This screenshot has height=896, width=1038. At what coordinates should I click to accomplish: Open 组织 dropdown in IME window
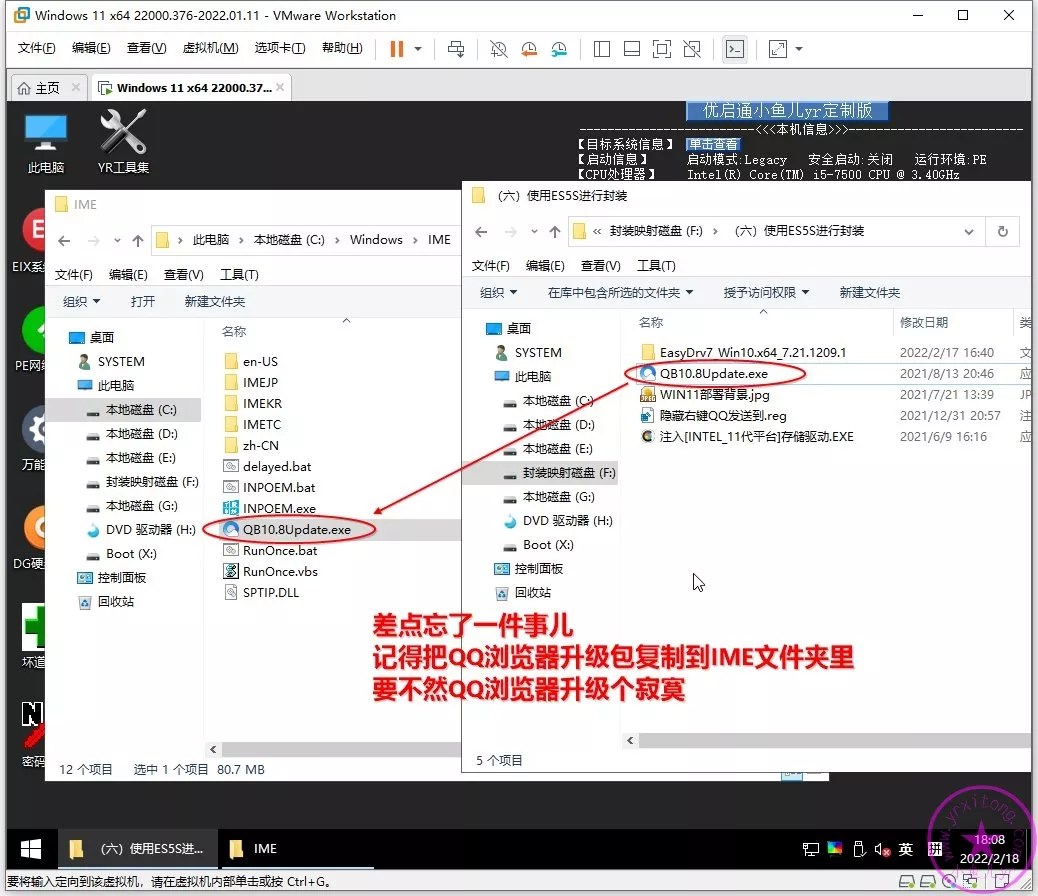[x=80, y=301]
